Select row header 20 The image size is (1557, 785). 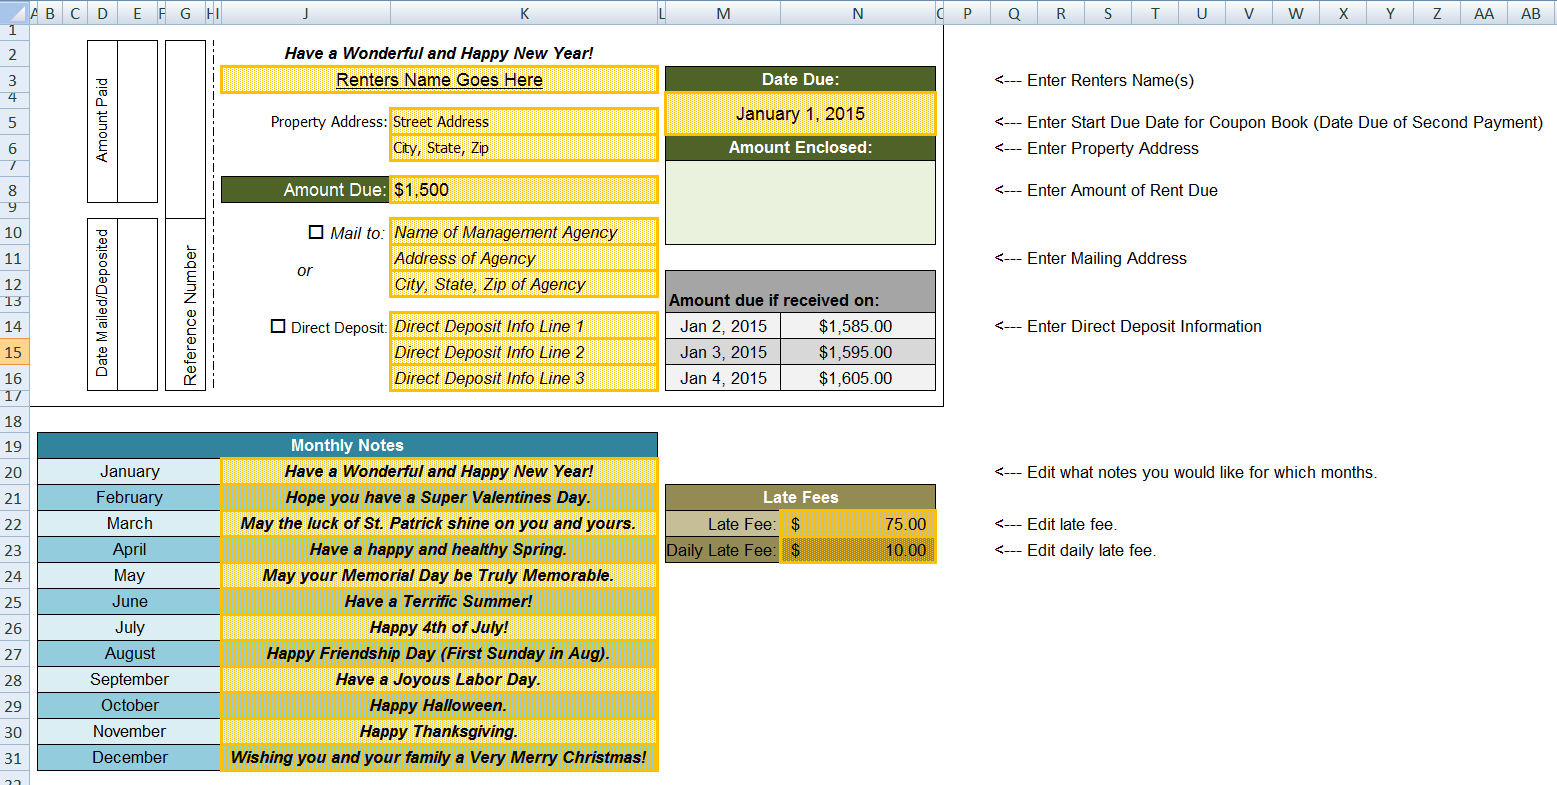(x=14, y=471)
